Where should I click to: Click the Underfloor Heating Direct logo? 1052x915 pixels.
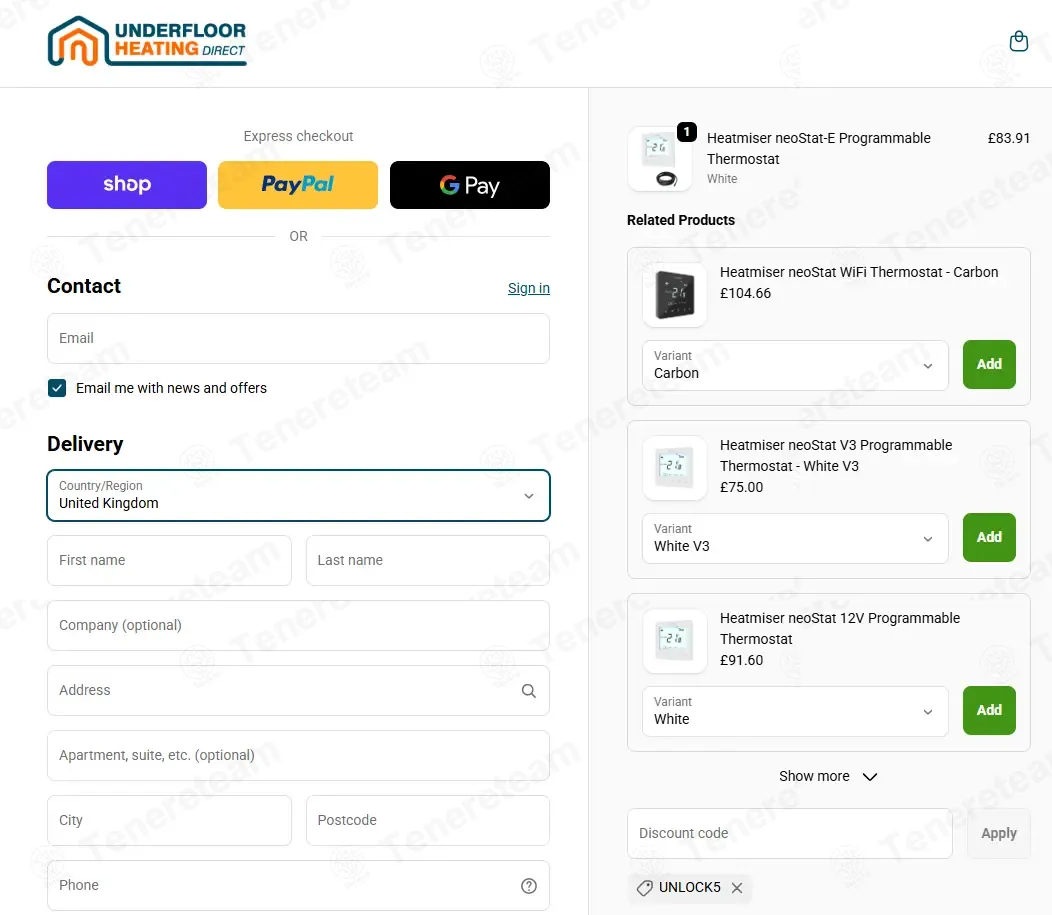click(147, 42)
